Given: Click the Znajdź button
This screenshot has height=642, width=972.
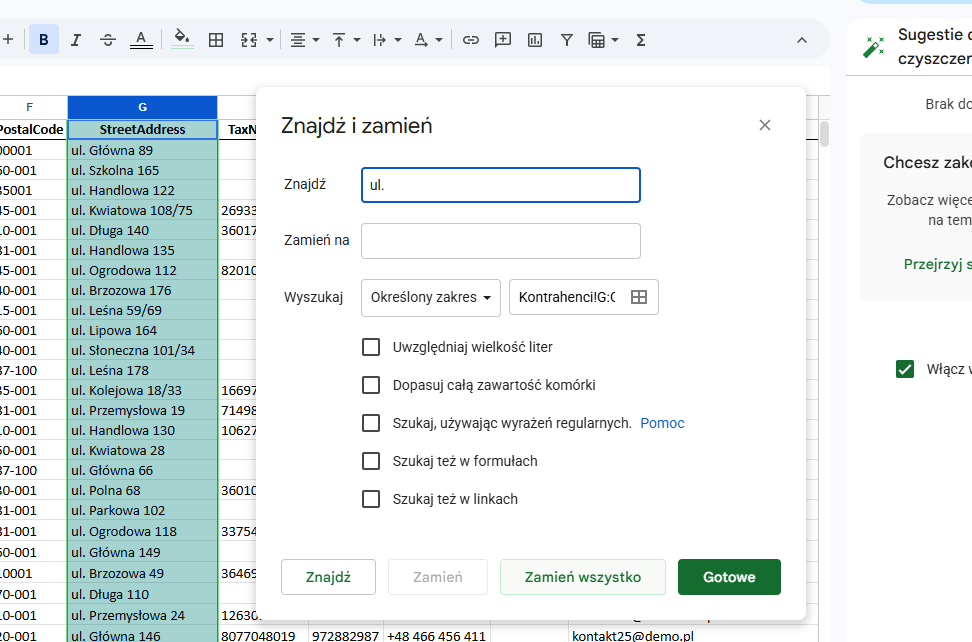Looking at the screenshot, I should coord(328,577).
